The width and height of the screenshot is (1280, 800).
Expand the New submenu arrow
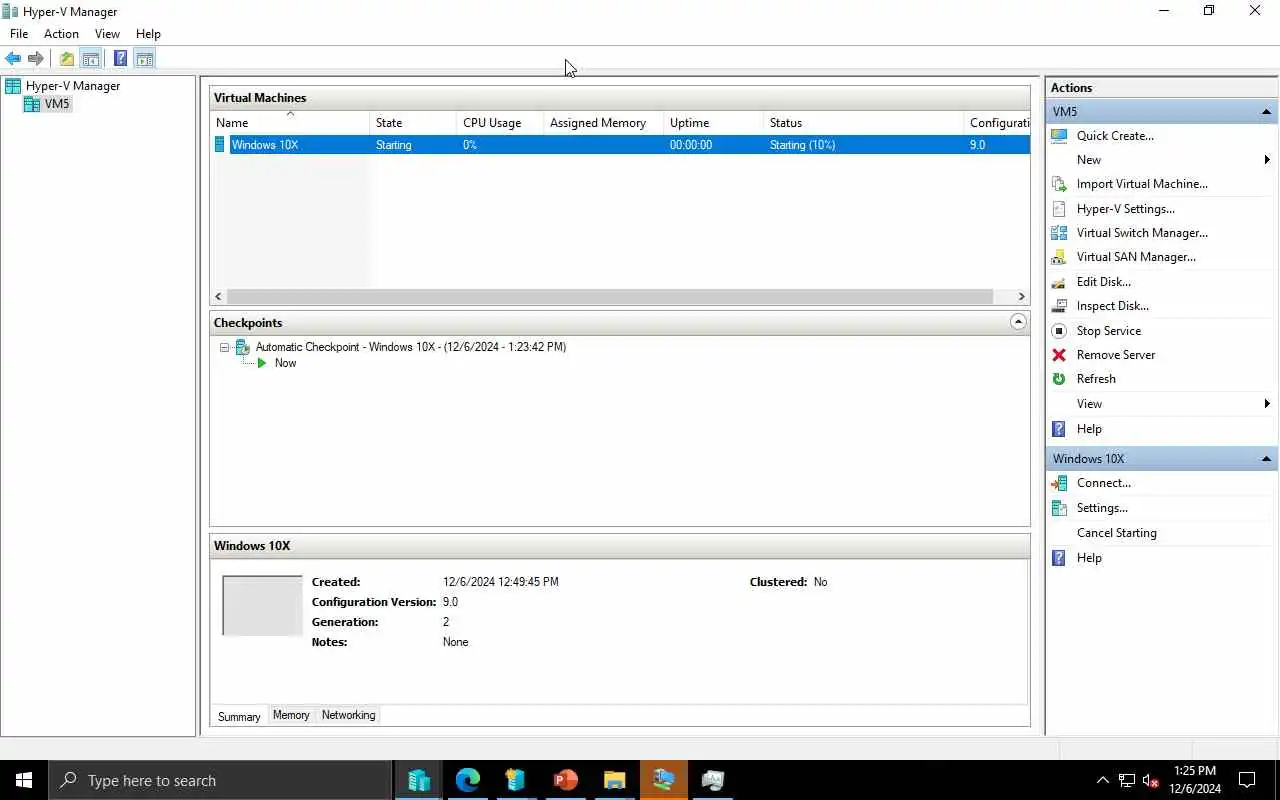pos(1267,160)
